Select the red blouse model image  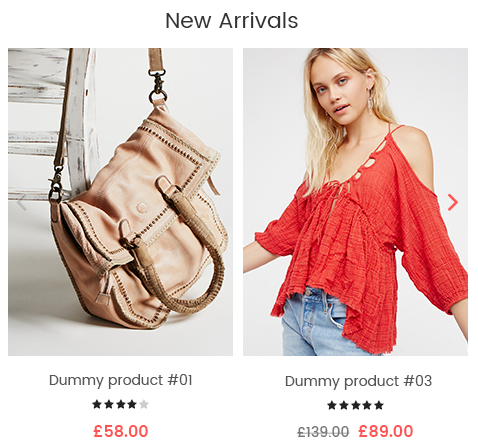tap(355, 202)
